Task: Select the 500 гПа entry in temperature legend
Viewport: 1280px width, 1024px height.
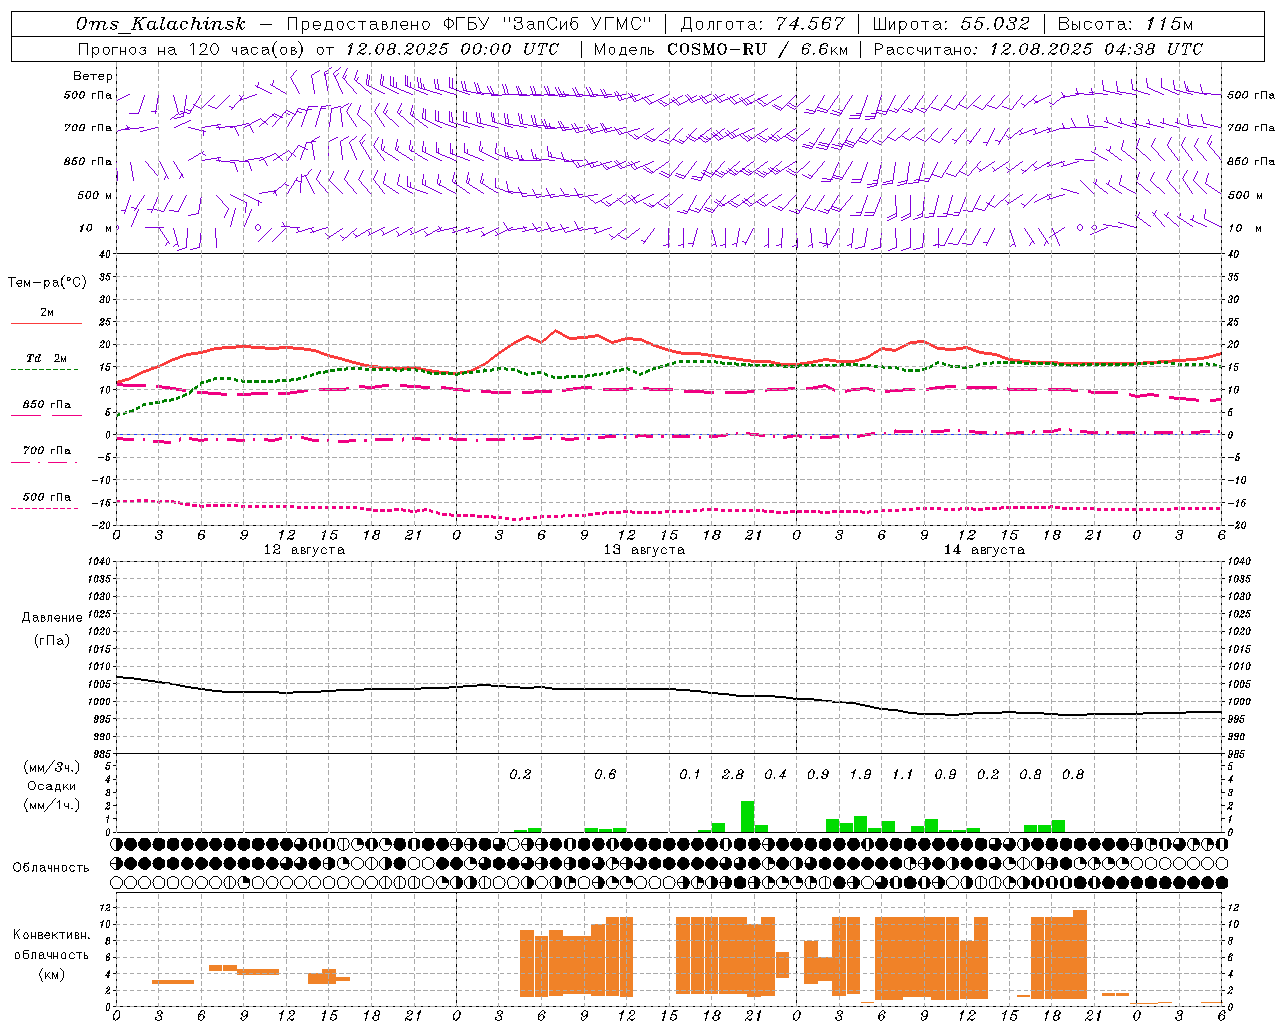Action: pos(47,497)
